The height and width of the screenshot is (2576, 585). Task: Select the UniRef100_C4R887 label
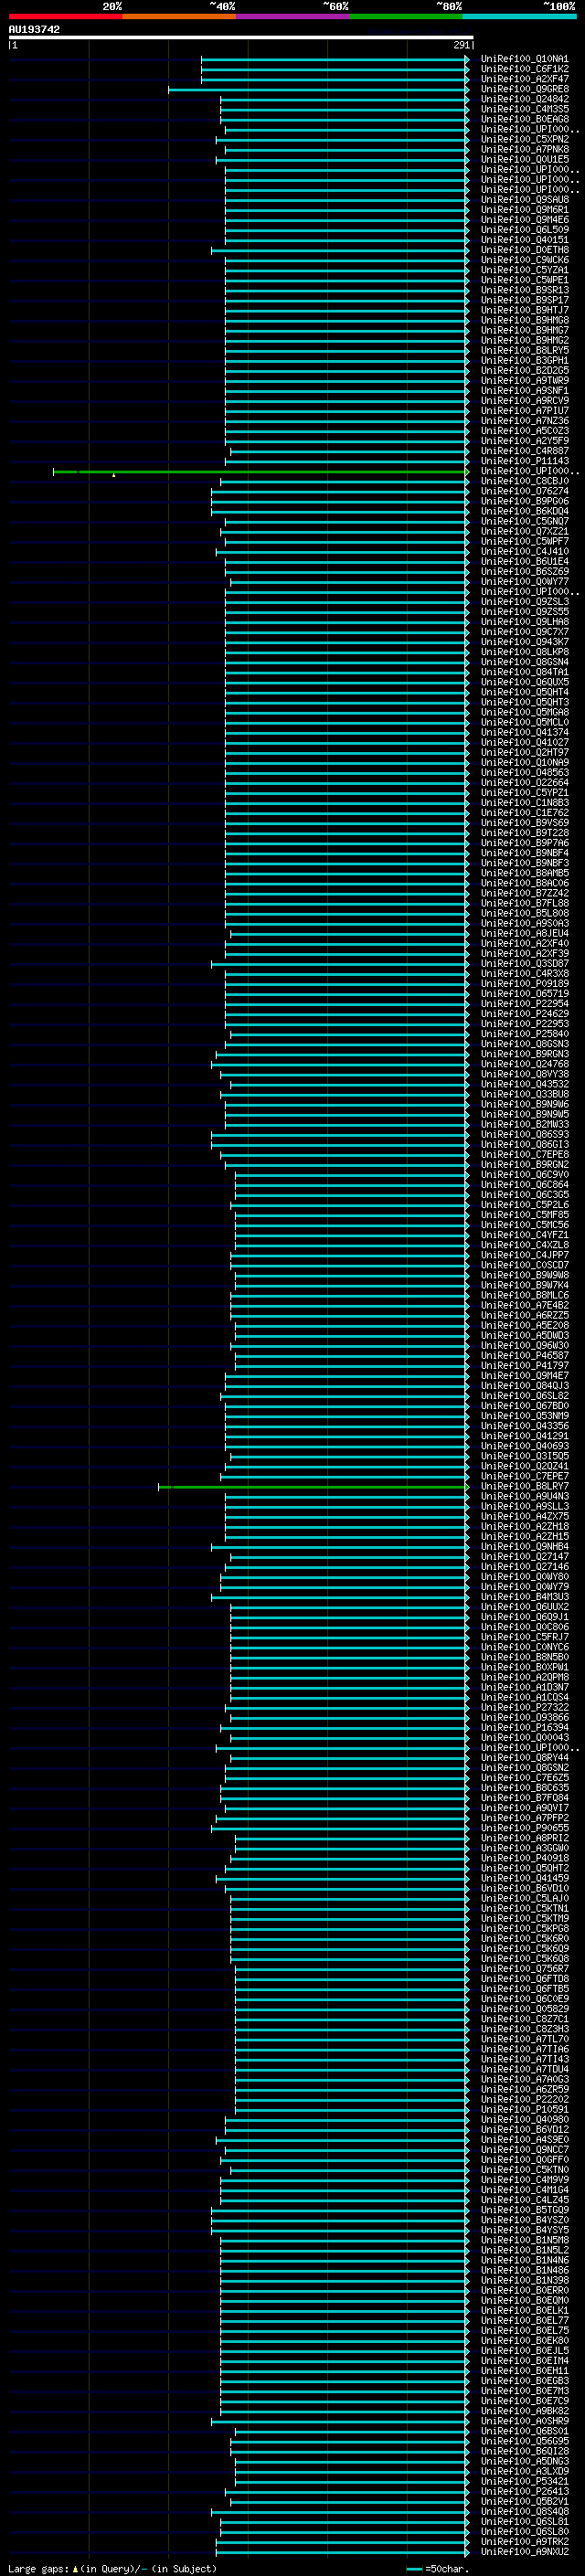click(524, 451)
